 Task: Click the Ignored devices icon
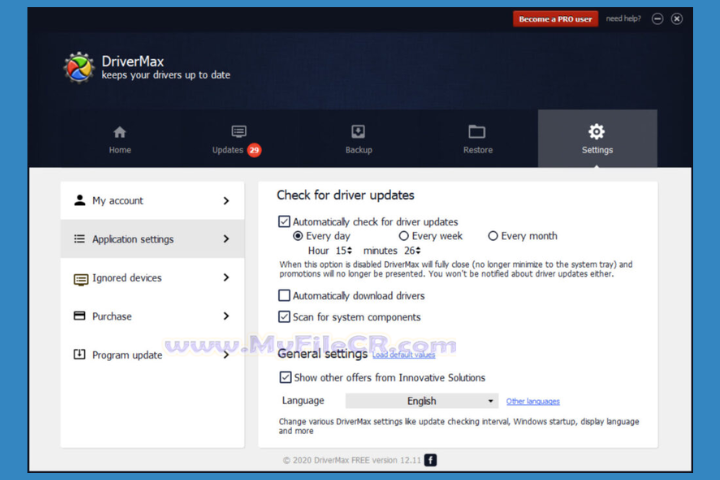[81, 279]
